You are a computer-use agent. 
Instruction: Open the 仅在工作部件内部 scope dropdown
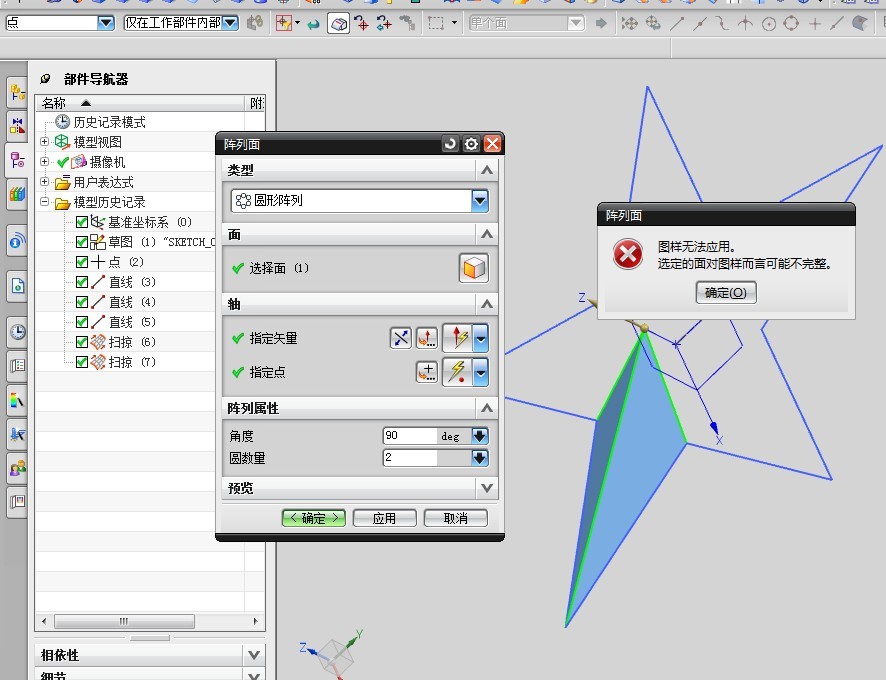(x=230, y=23)
